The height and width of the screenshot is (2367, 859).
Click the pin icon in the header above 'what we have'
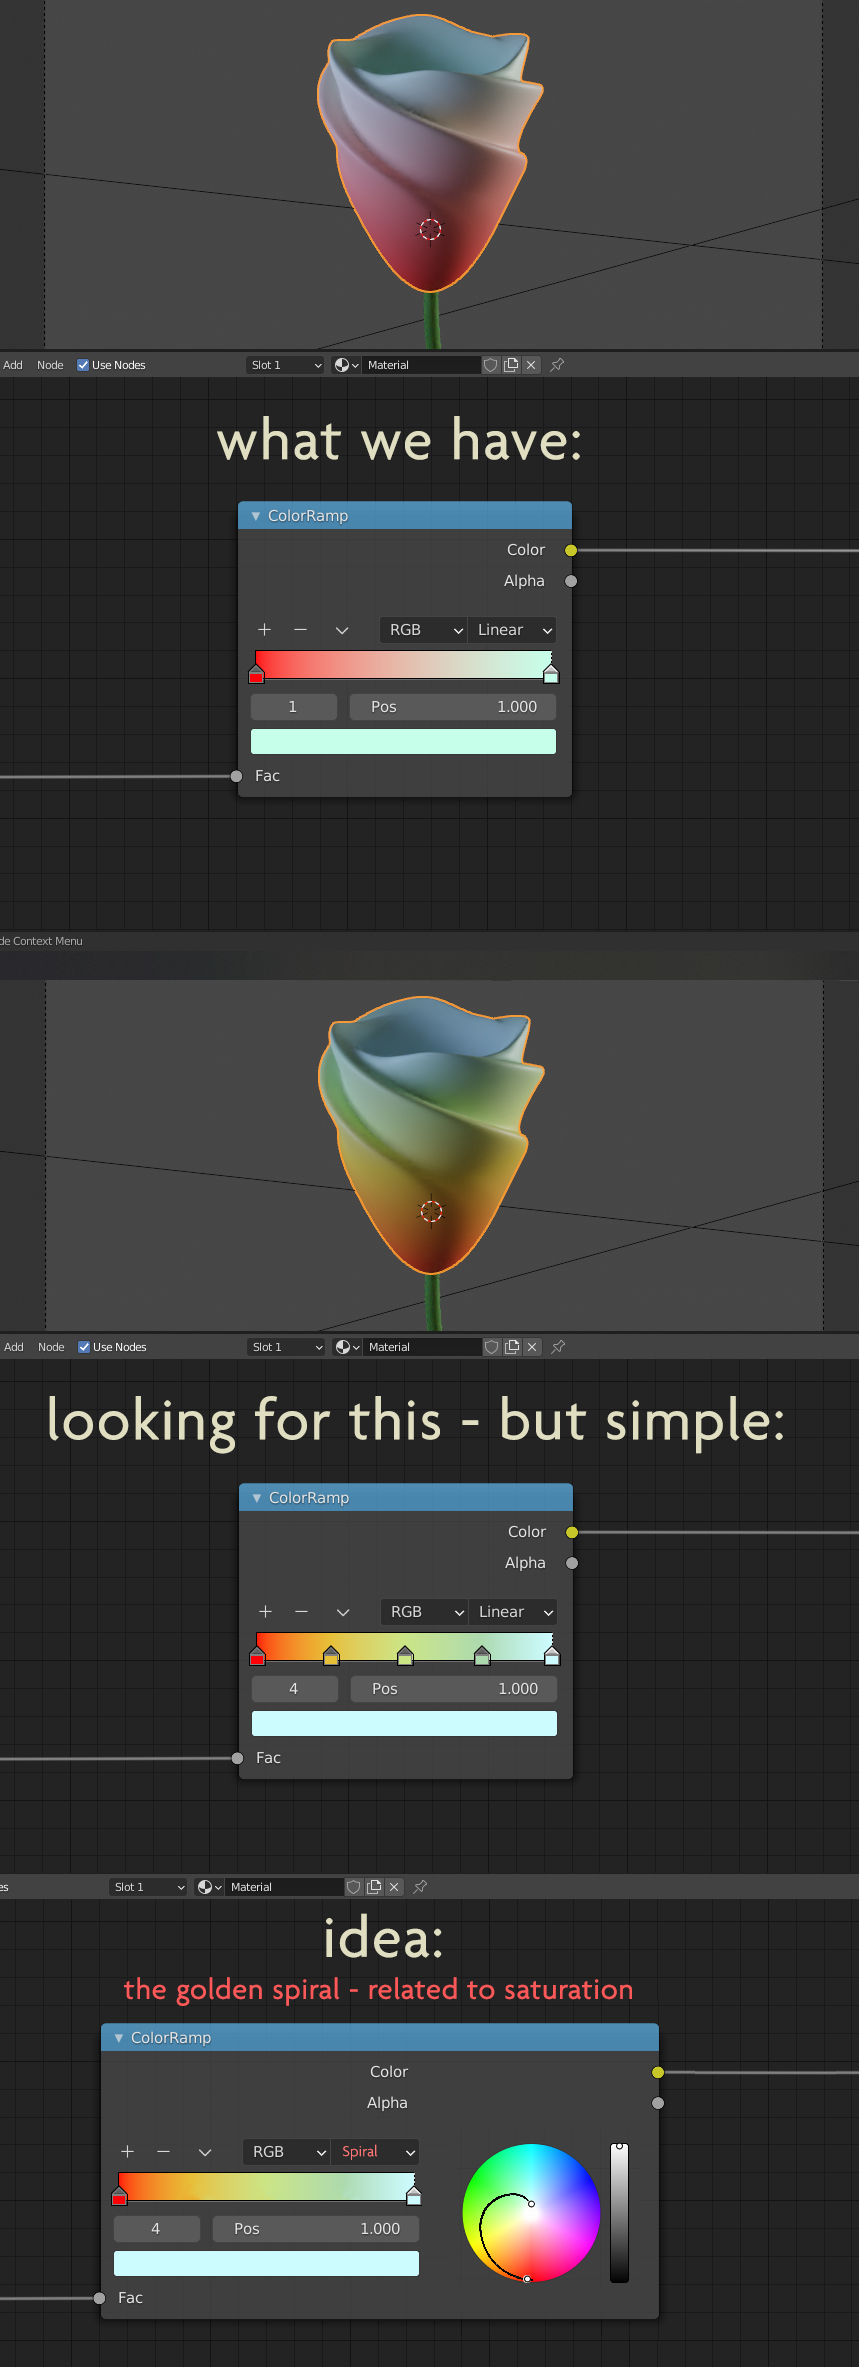pos(557,365)
